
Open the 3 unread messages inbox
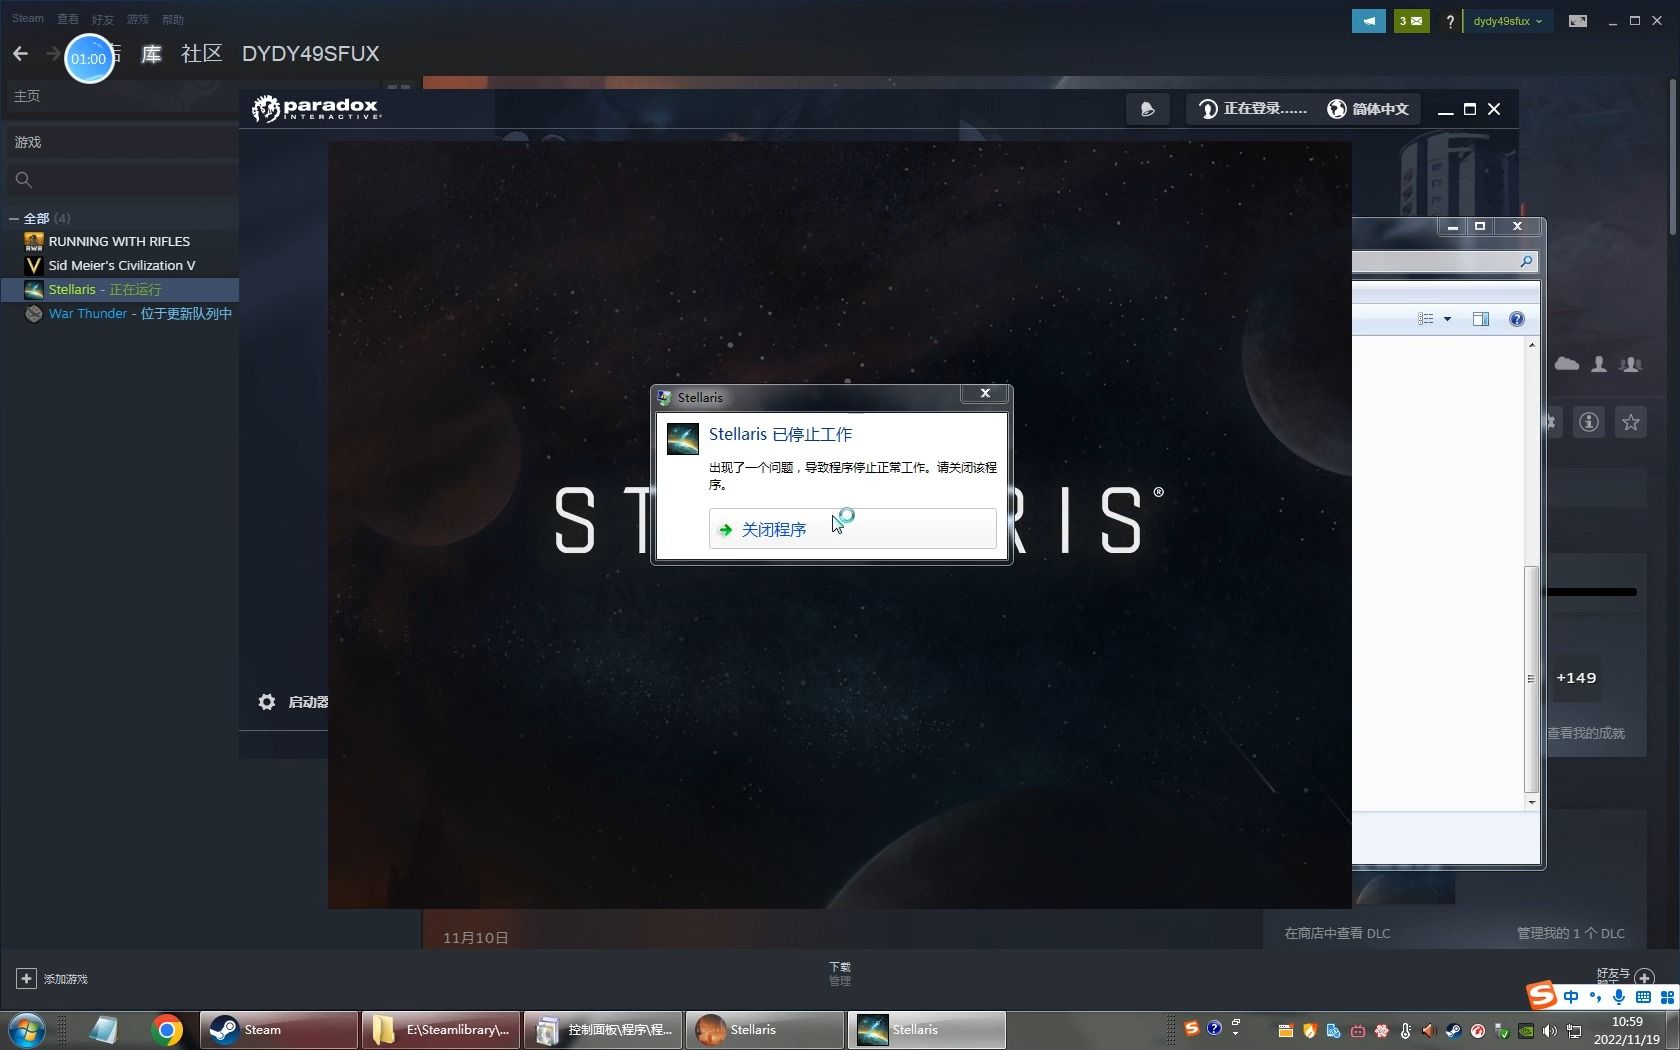[1411, 21]
